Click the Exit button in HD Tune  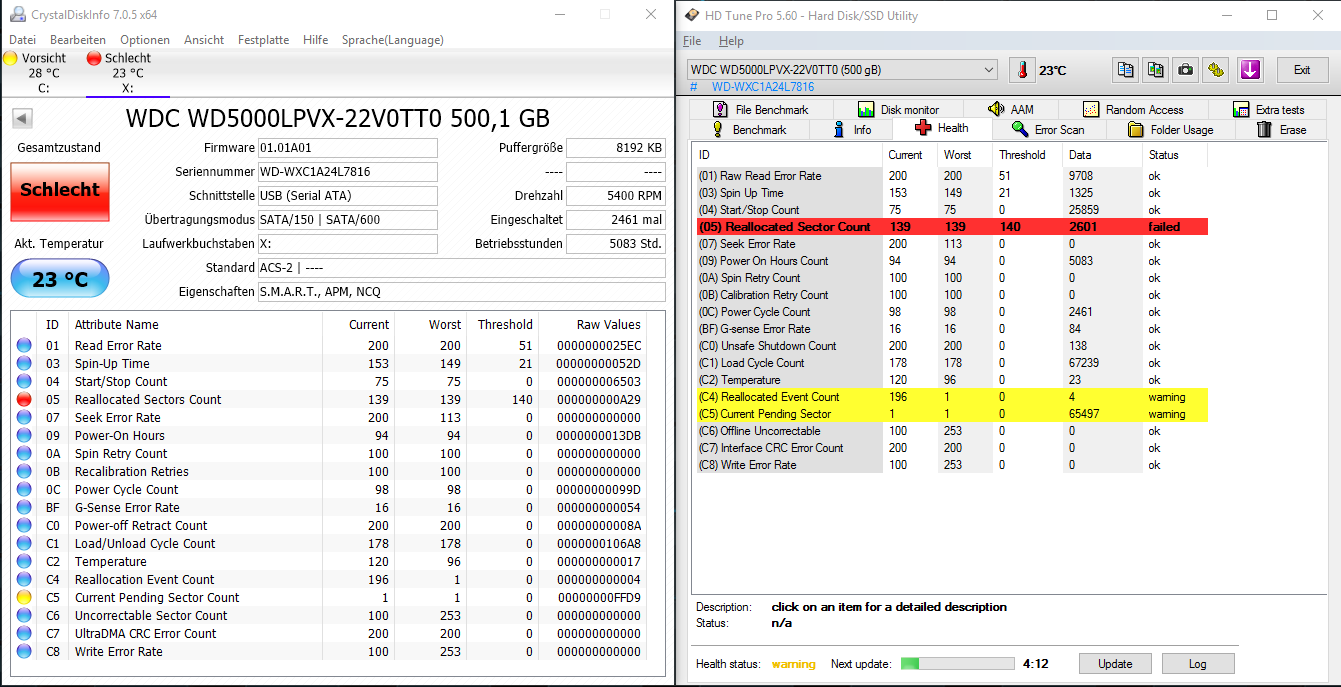[1302, 70]
